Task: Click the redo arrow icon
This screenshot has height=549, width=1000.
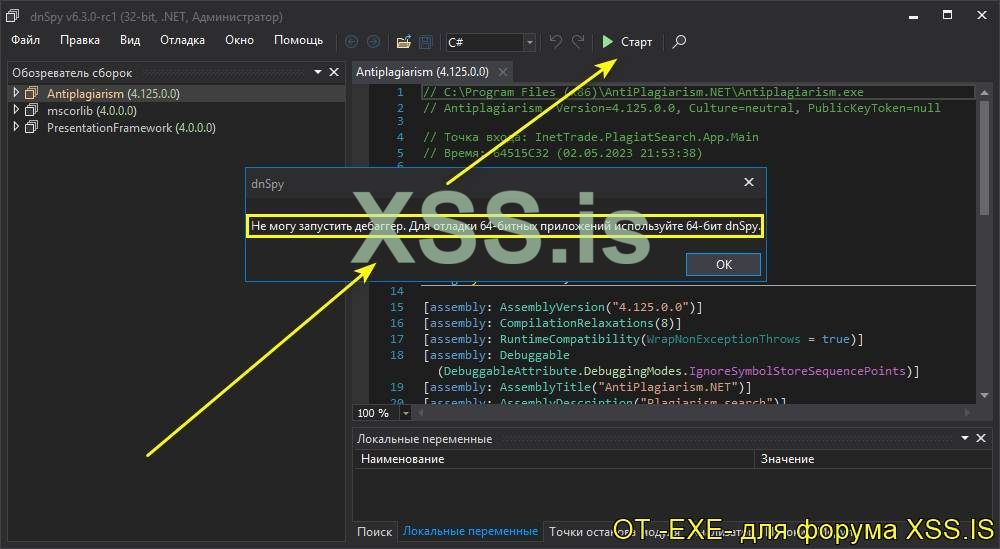Action: [578, 41]
